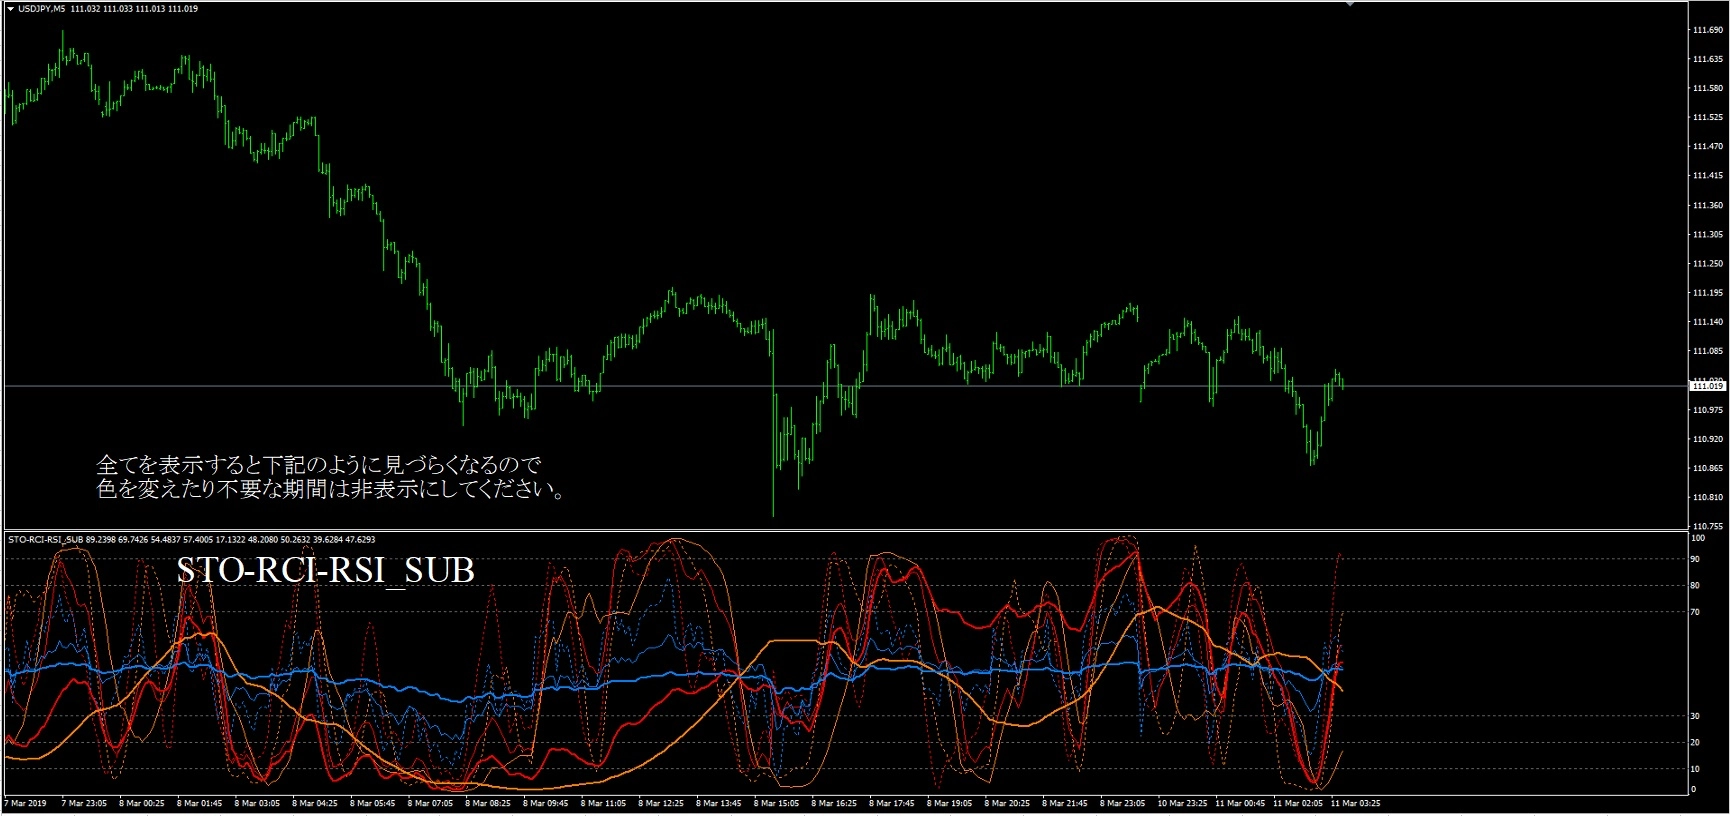The width and height of the screenshot is (1730, 816).
Task: Click the 8 Mar 08:25 time axis label
Action: coord(488,803)
